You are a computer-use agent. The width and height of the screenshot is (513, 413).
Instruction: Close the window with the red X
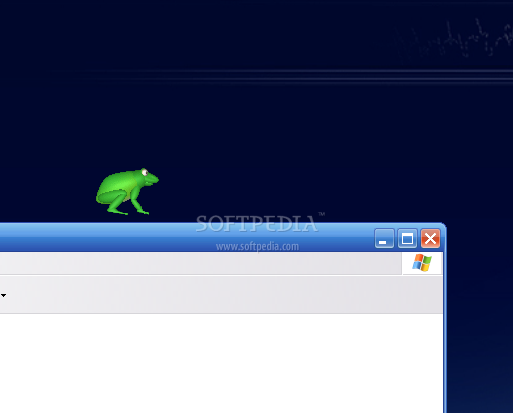[430, 238]
